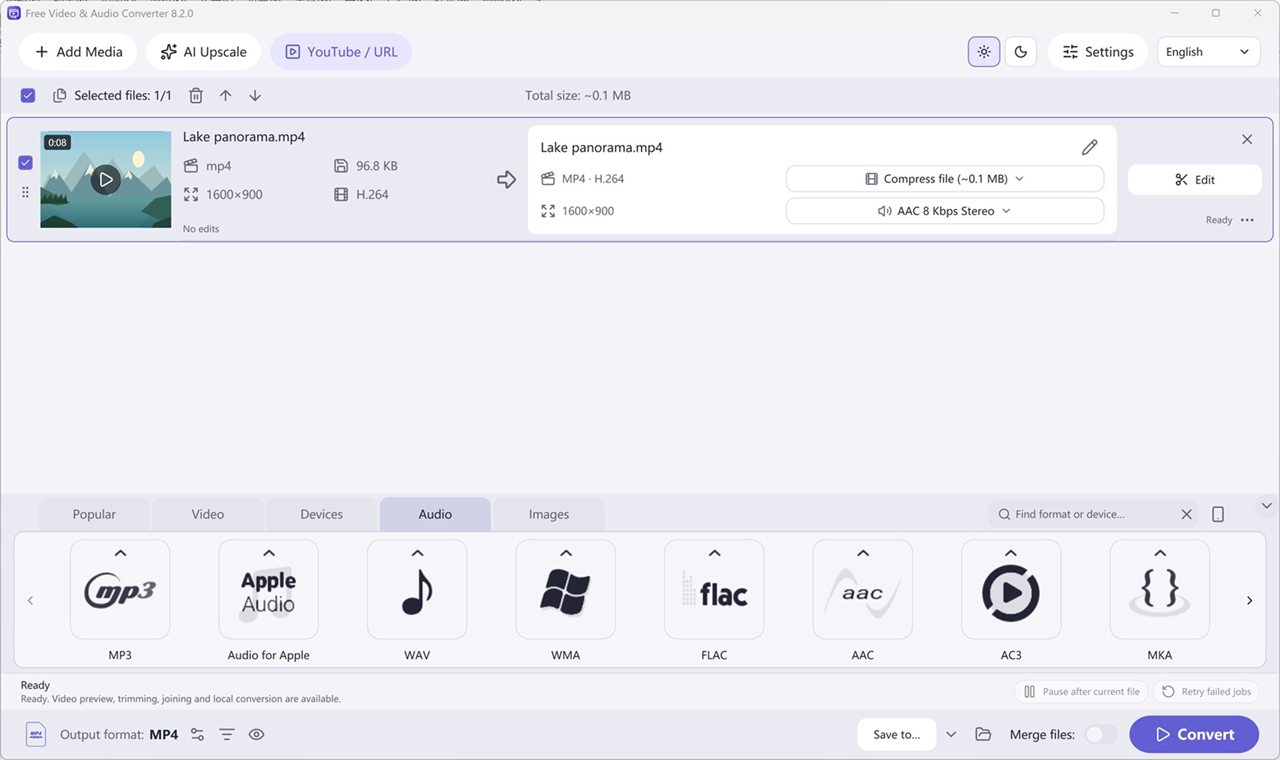Screen dimensions: 1280x760
Task: Switch to dark theme
Action: point(1020,52)
